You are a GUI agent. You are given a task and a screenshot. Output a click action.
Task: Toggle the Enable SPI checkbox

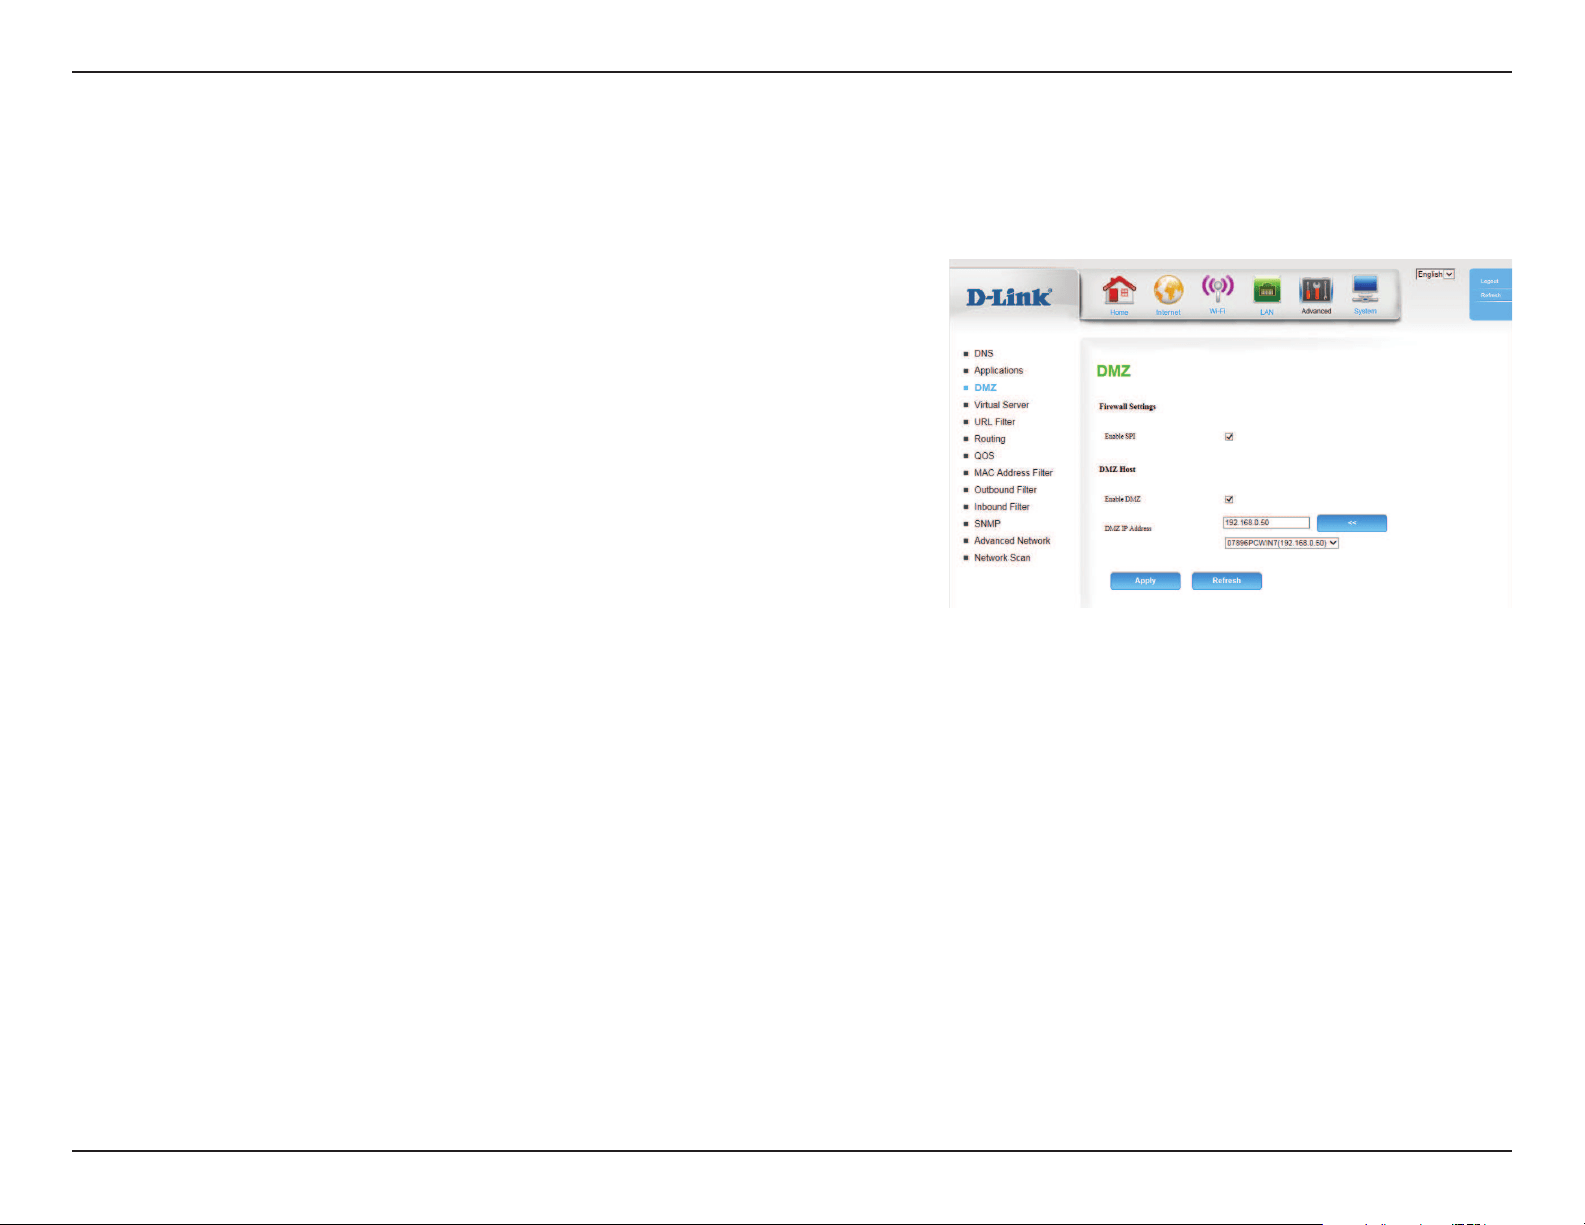point(1229,437)
